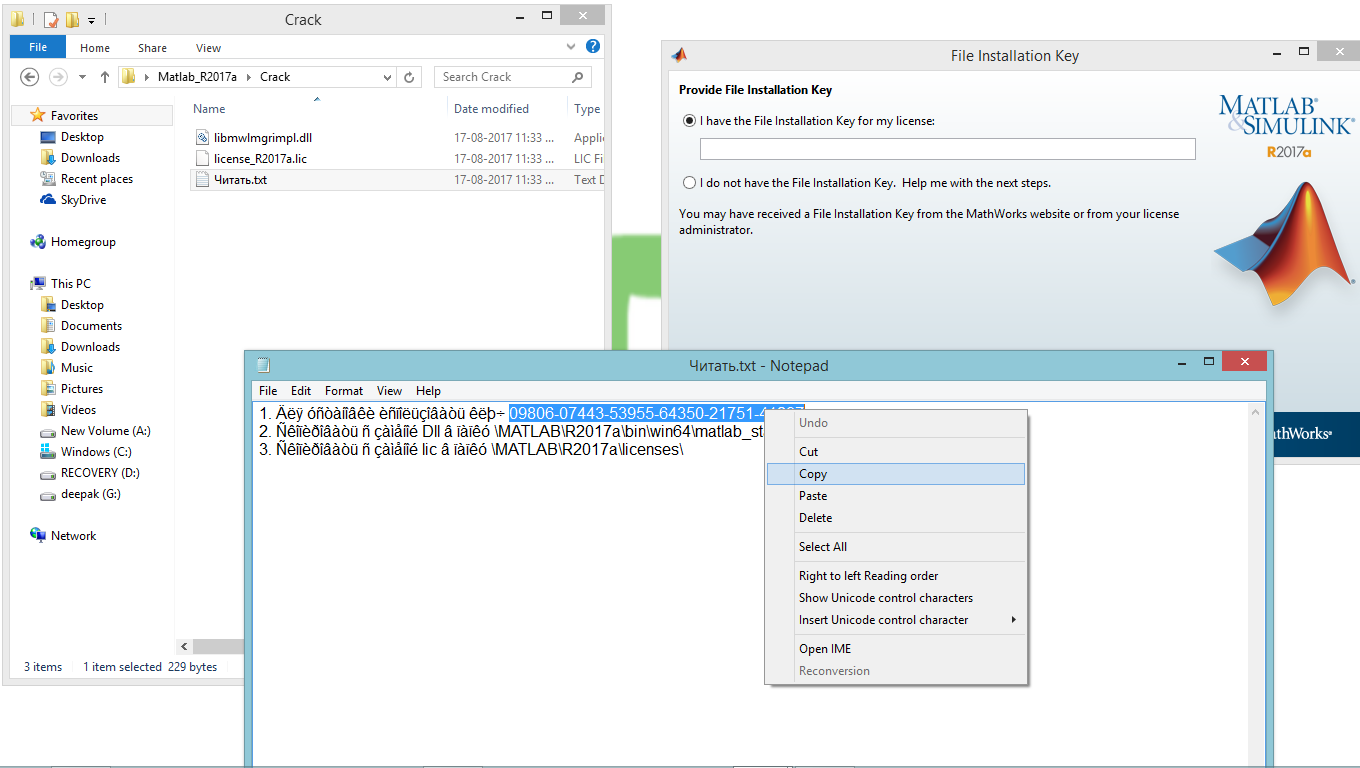Click Matlab_R2017a in the address bar
1360x768 pixels.
[197, 77]
